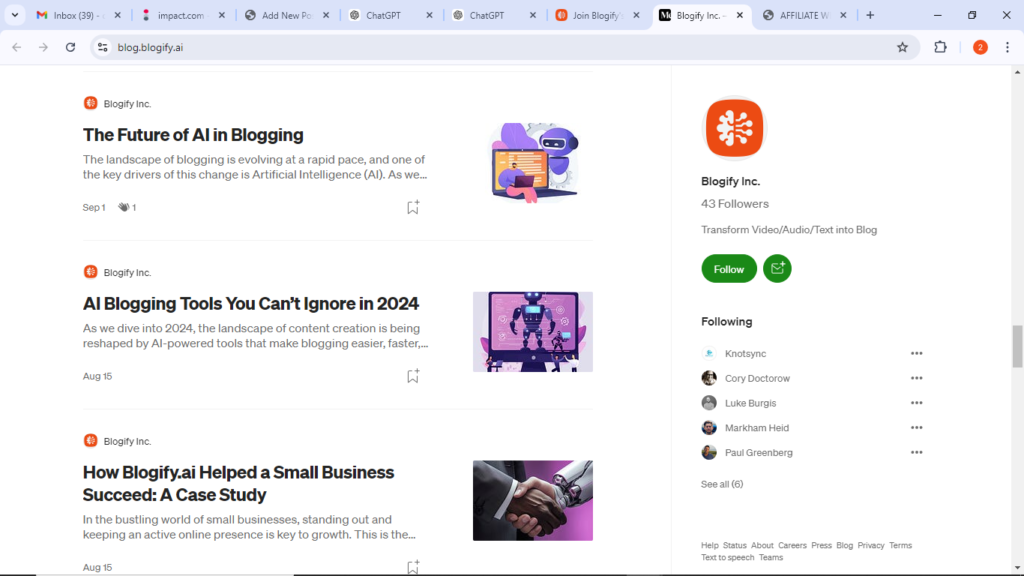Click the handshake thumbnail image

pyautogui.click(x=533, y=500)
